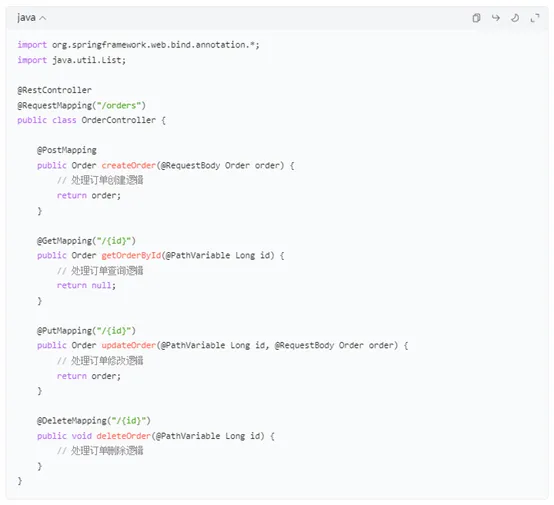The height and width of the screenshot is (505, 554).
Task: Click the OrderController class name
Action: (119, 120)
